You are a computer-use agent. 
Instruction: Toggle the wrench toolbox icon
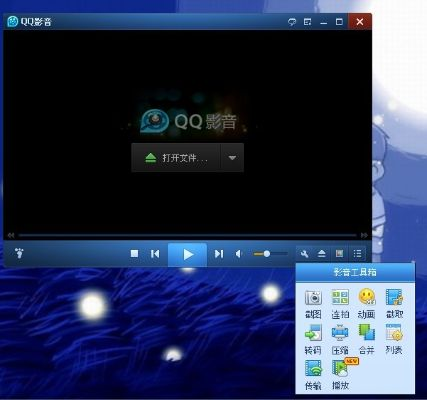[x=304, y=254]
